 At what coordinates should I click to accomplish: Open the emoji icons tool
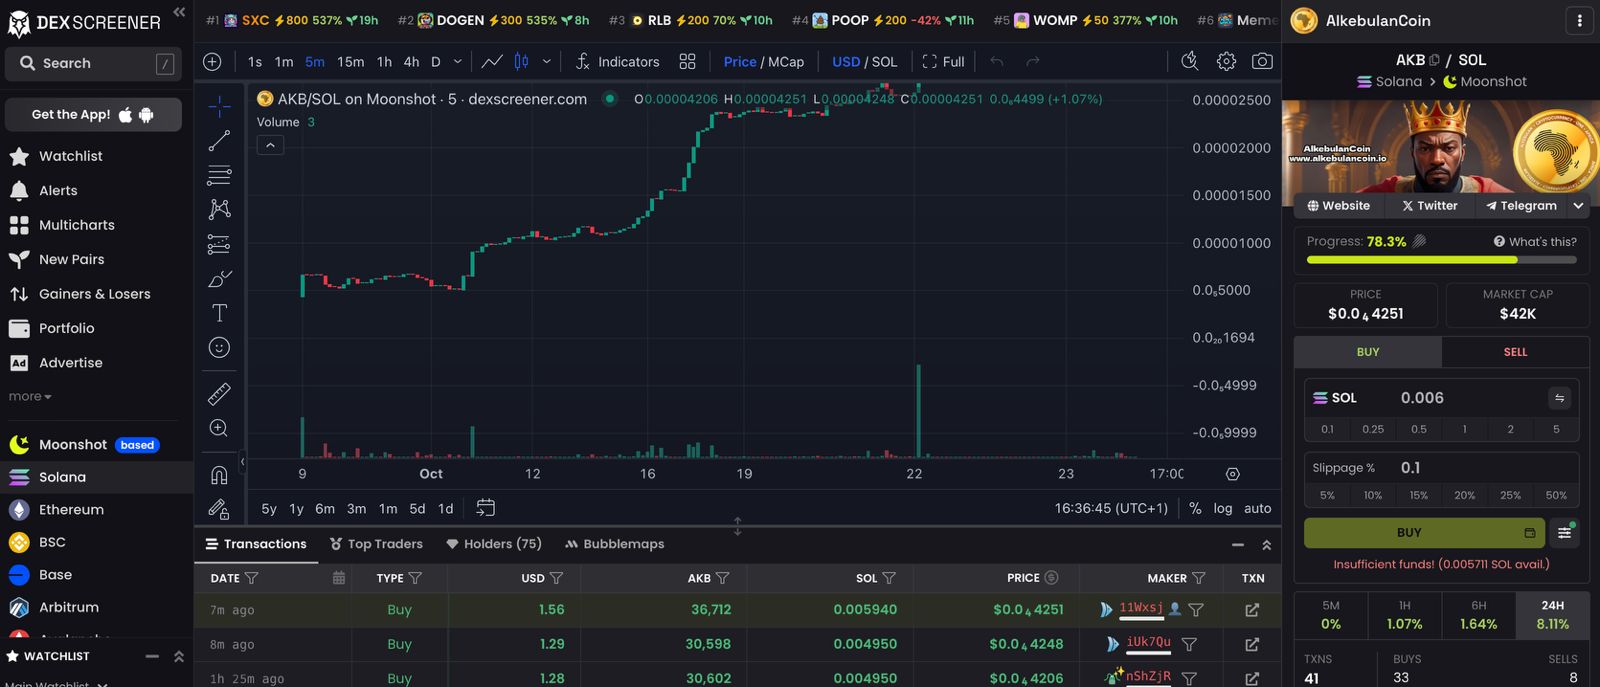click(x=219, y=347)
